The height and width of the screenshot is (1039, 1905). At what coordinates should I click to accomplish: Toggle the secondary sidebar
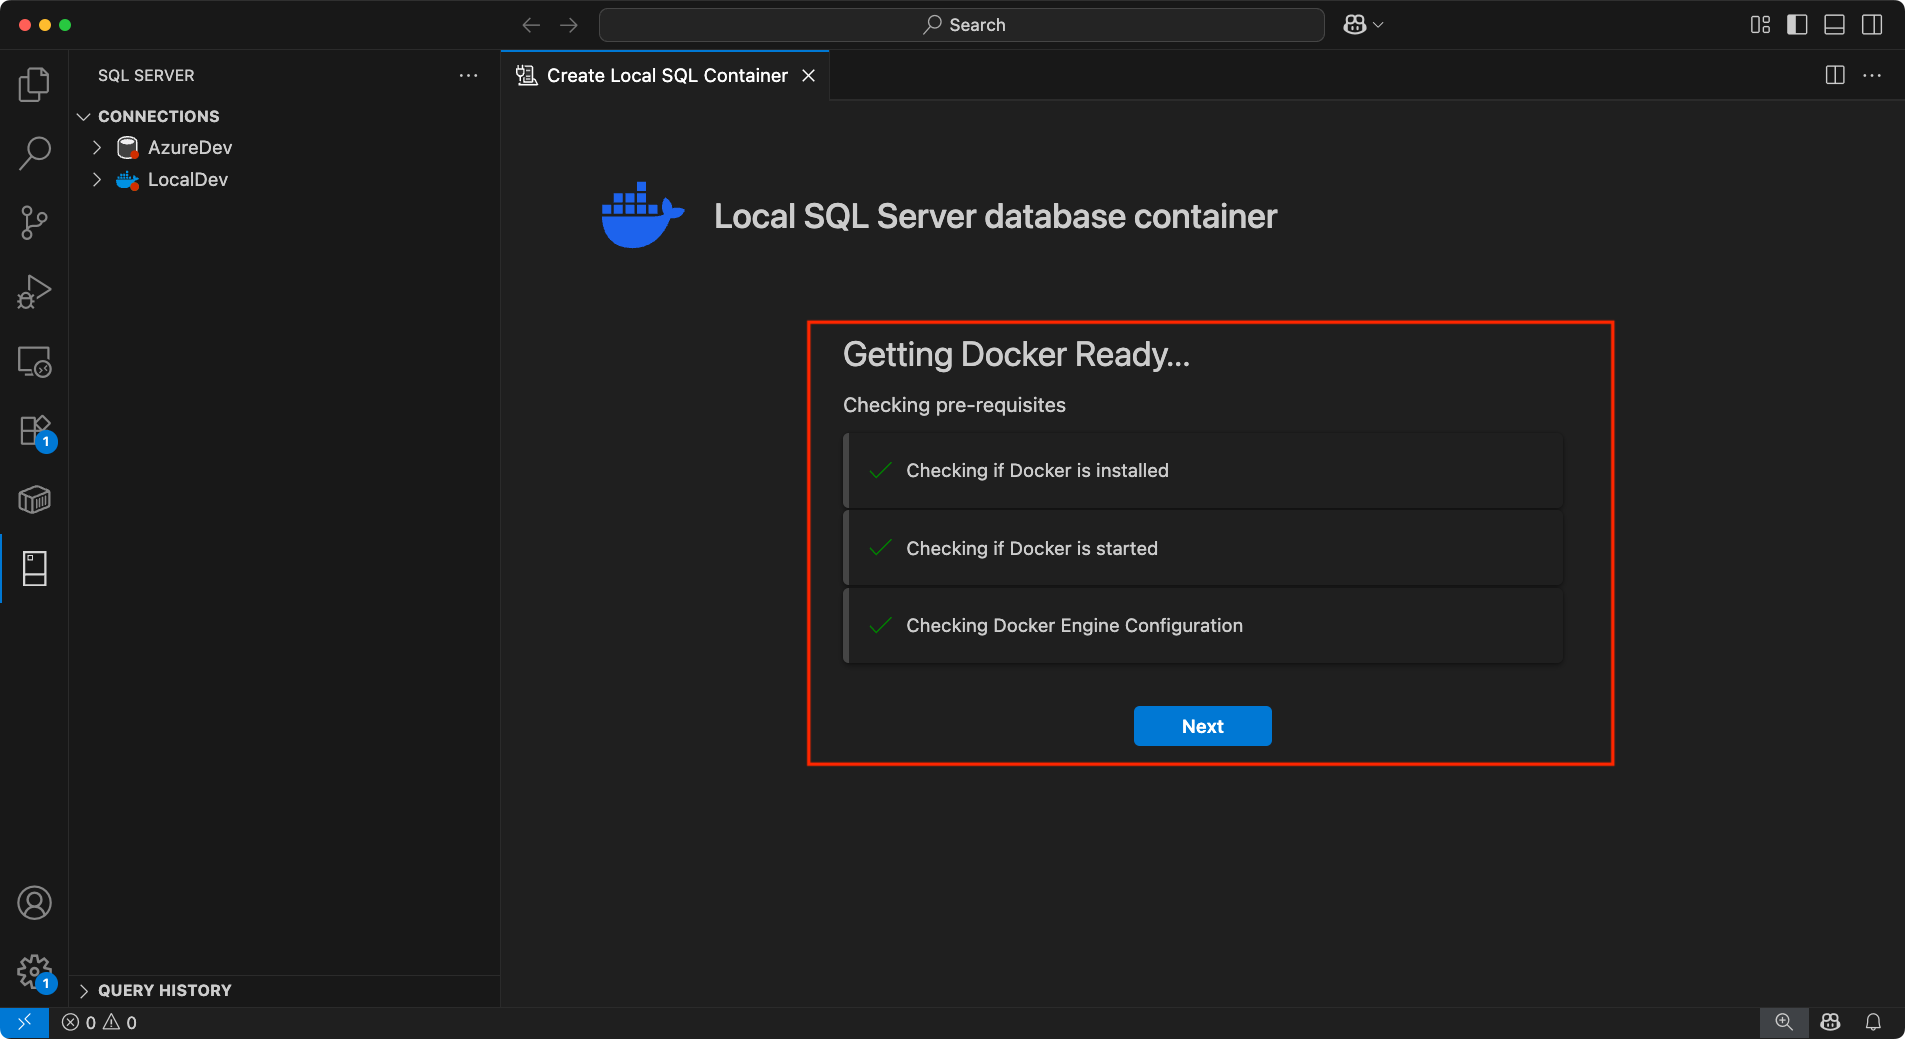pos(1872,24)
